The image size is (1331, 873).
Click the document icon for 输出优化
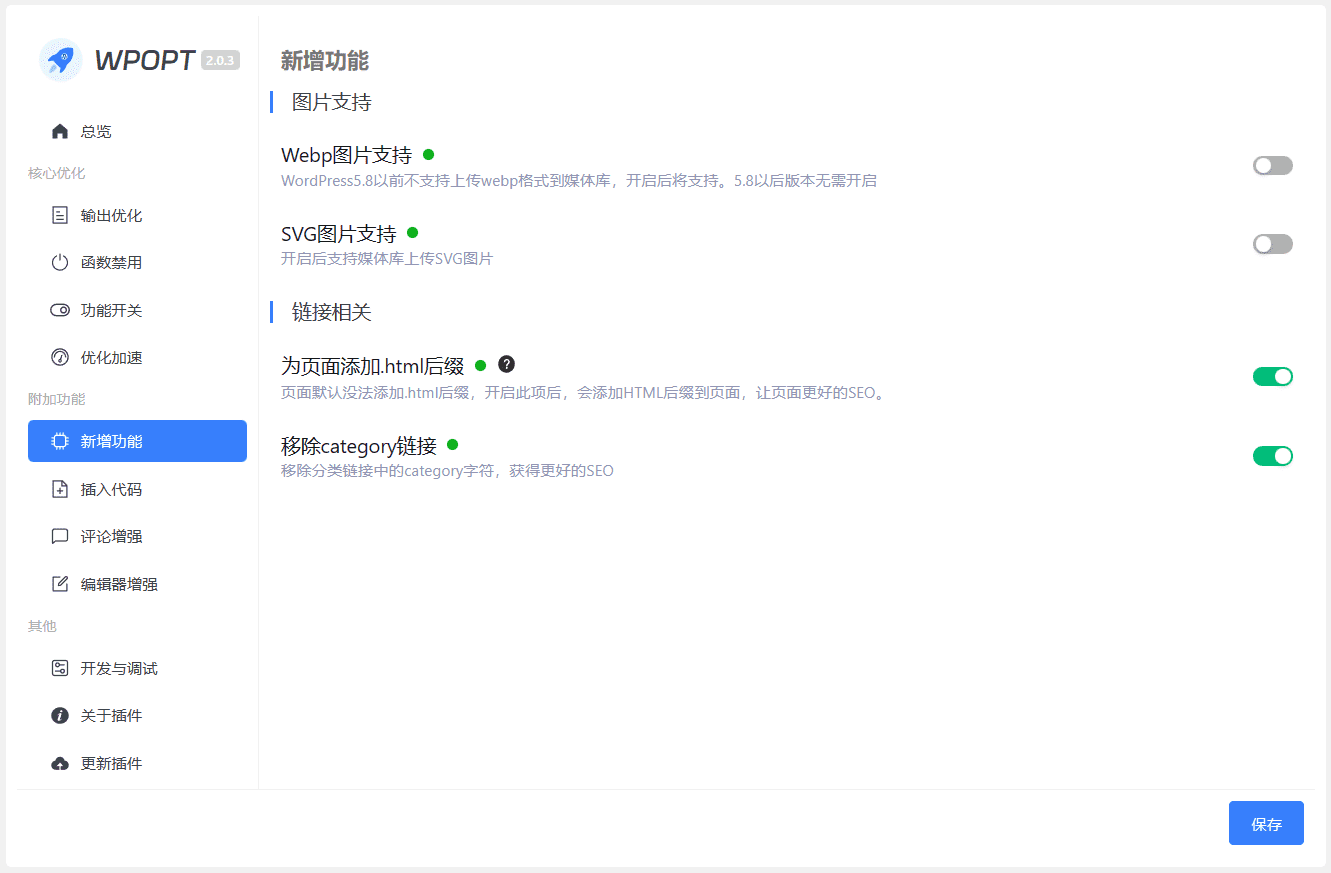62,214
